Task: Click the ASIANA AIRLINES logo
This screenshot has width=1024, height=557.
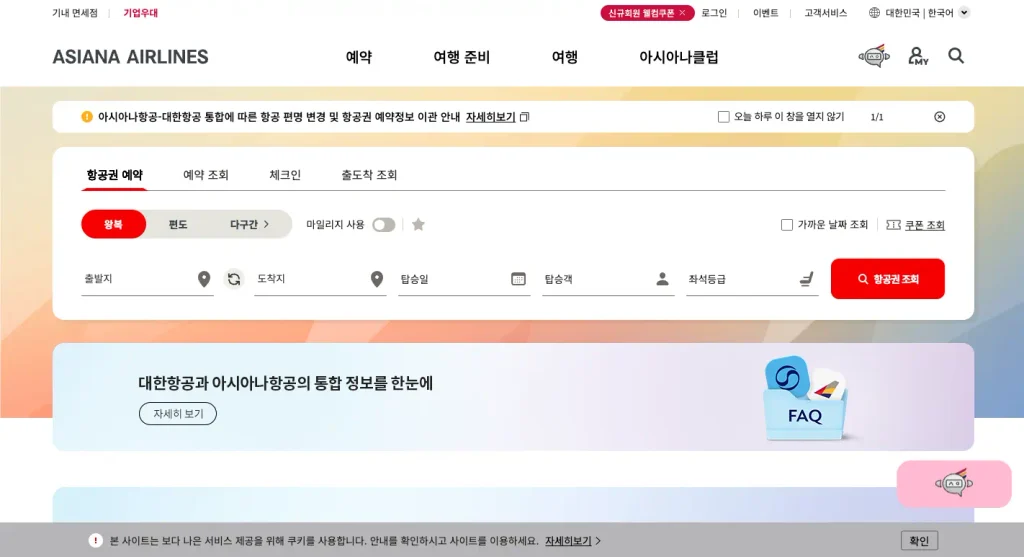Action: click(x=131, y=57)
